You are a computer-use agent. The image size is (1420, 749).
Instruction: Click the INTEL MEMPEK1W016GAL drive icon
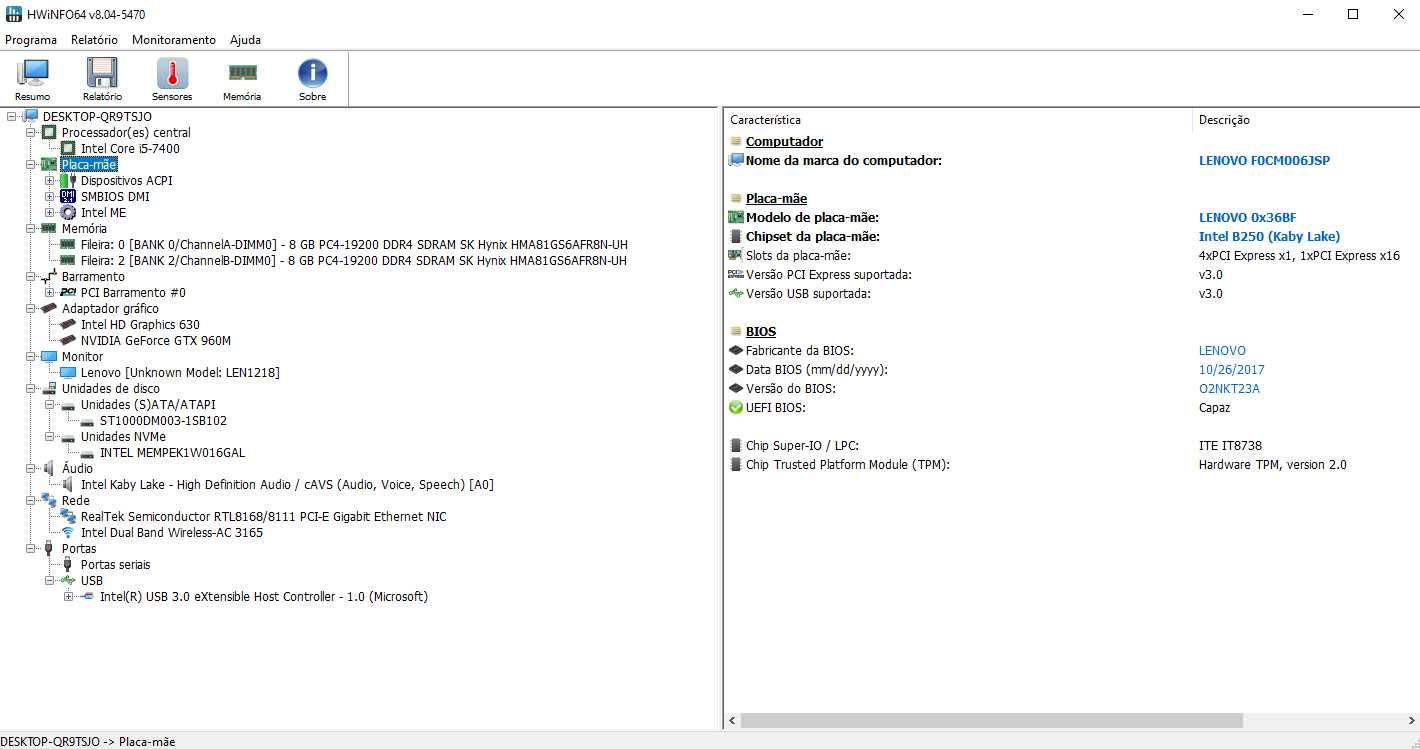point(87,453)
